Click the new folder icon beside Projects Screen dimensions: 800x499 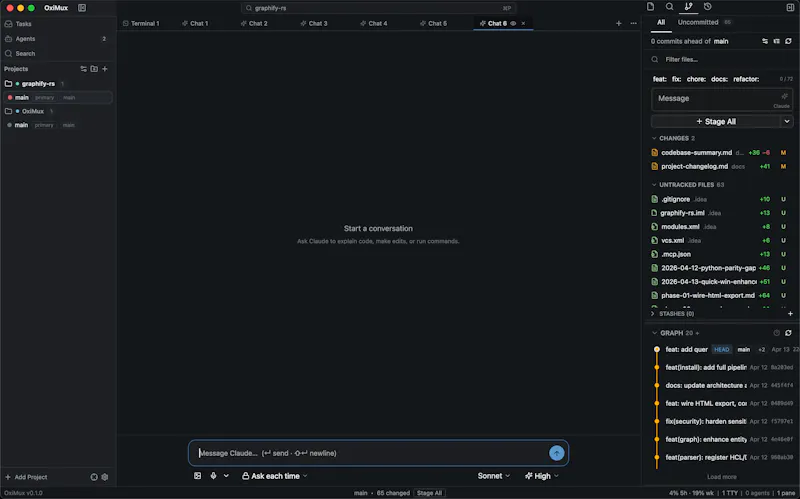pyautogui.click(x=94, y=69)
